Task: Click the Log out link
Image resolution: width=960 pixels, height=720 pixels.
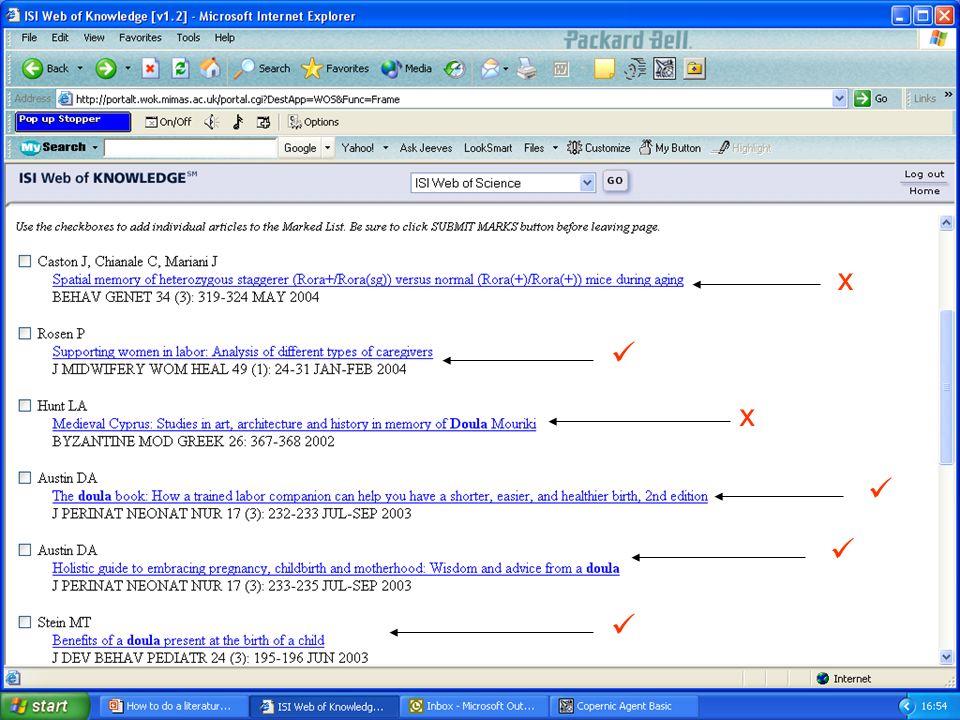Action: click(924, 174)
